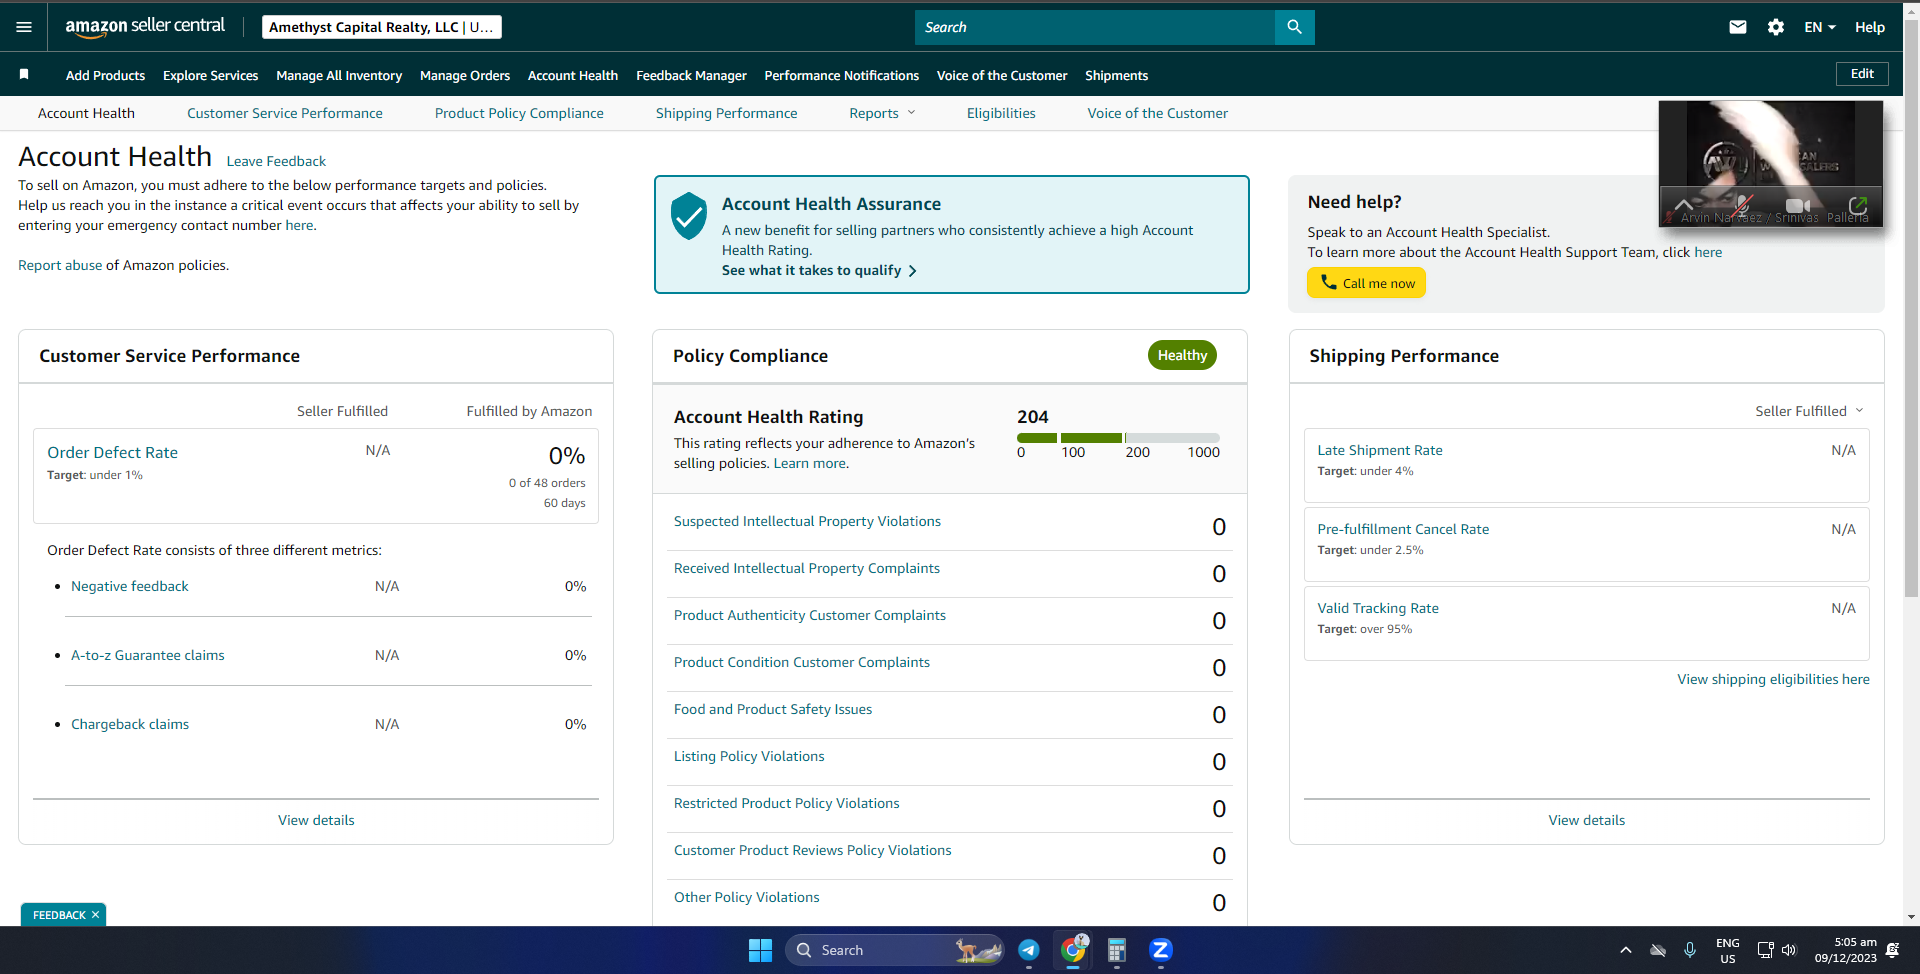This screenshot has height=974, width=1920.
Task: Open Calculator from the taskbar
Action: click(x=1117, y=950)
